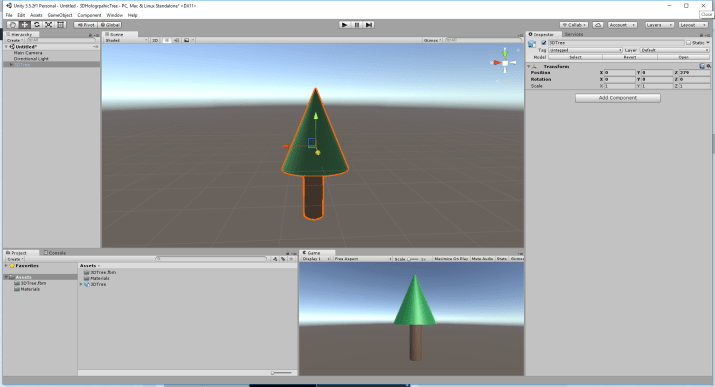Open the scene Gizmos dropdown
715x387 pixels.
tap(432, 40)
